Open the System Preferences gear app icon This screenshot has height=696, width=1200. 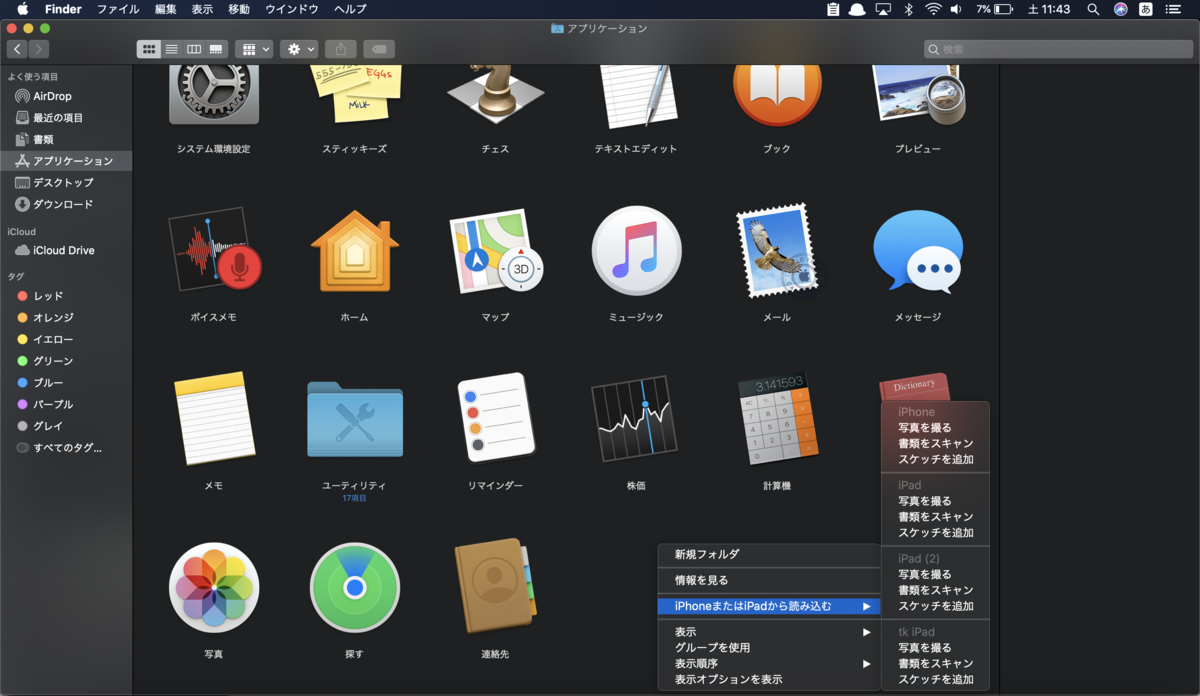tap(214, 94)
